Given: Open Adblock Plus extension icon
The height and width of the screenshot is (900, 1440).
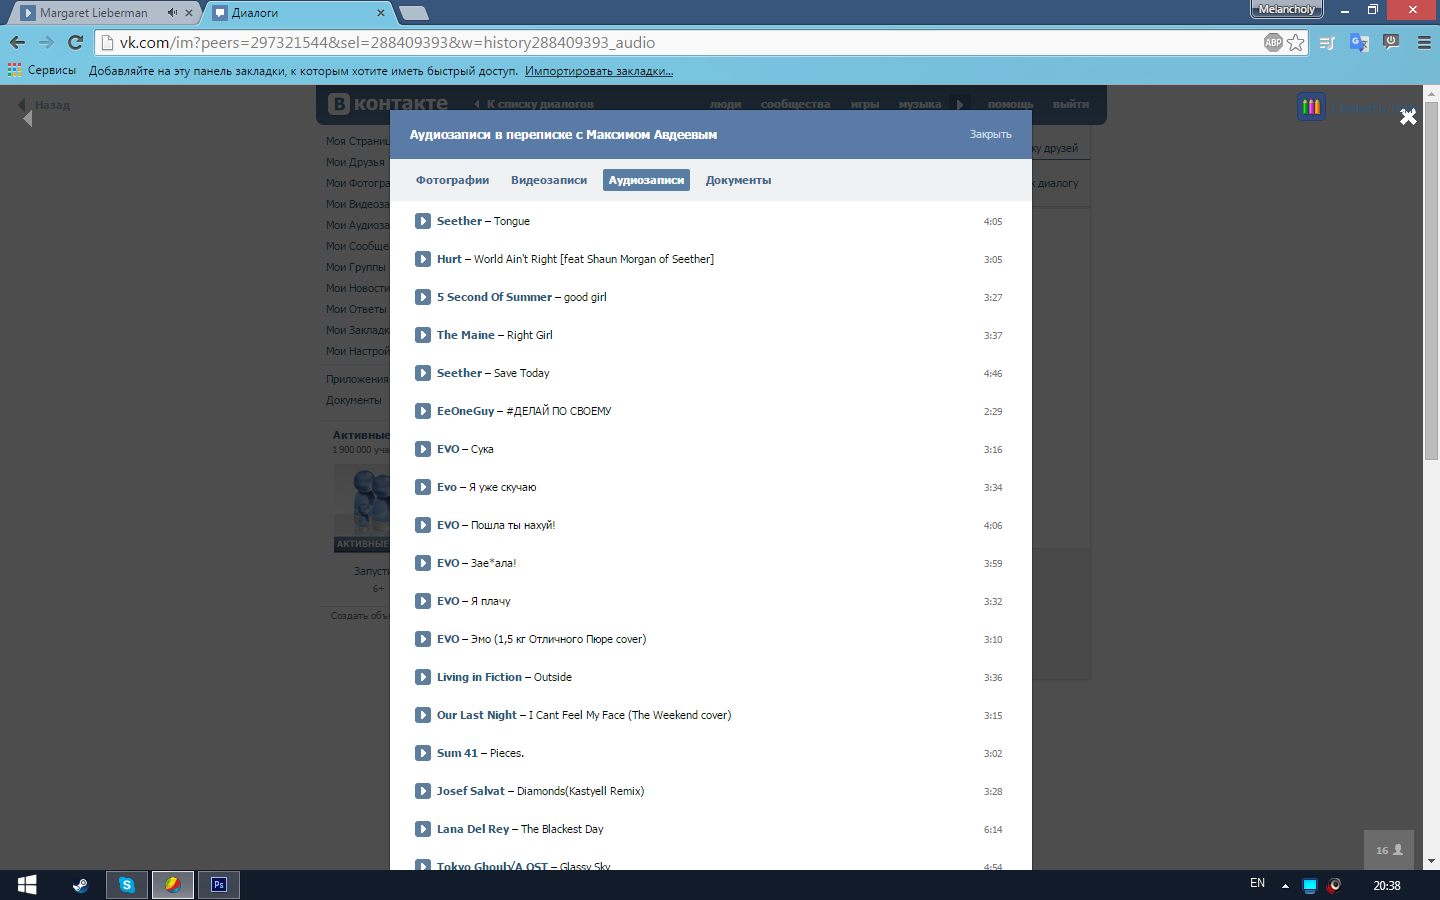Looking at the screenshot, I should (x=1273, y=42).
